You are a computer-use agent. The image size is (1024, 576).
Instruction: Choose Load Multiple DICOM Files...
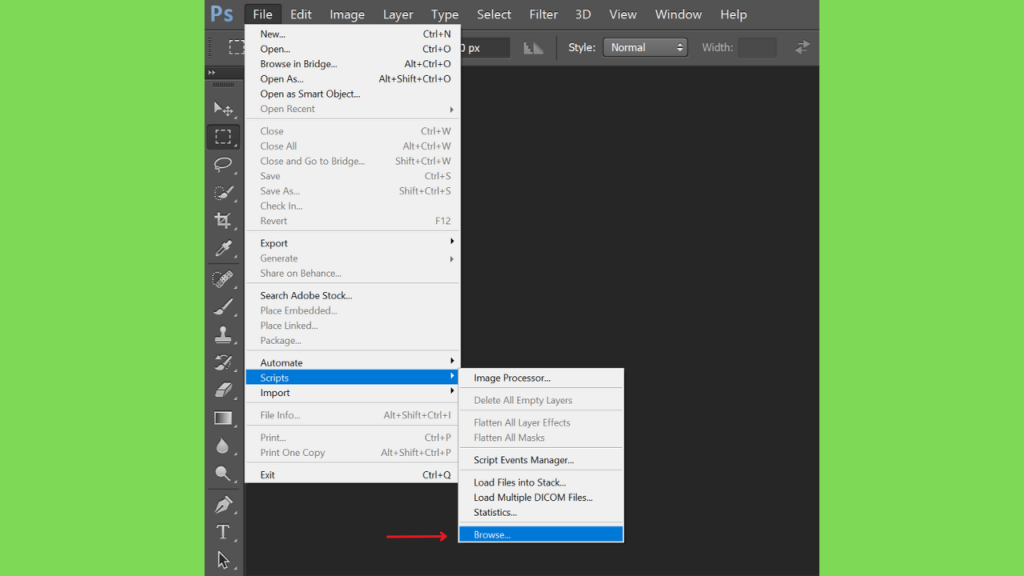tap(541, 498)
